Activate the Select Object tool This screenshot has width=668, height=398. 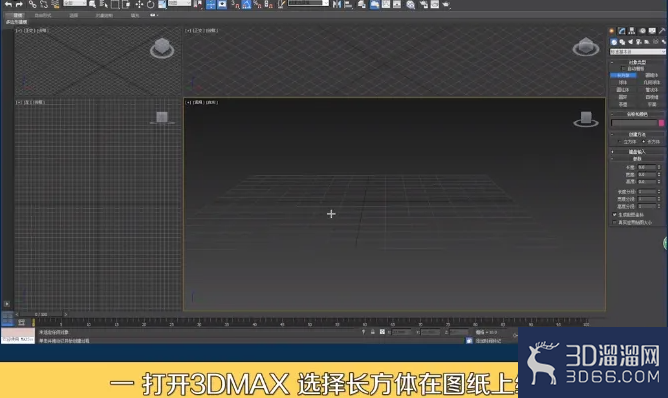point(92,4)
